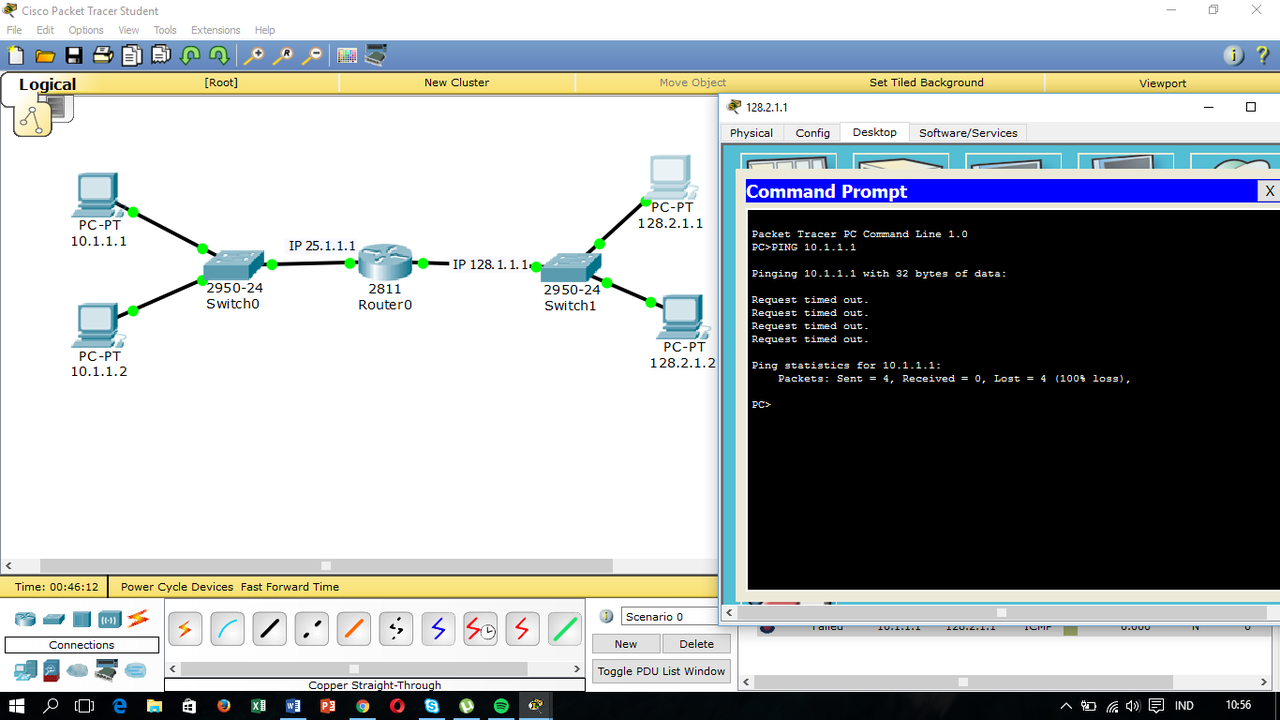Open the Tools menu
Viewport: 1280px width, 720px height.
pyautogui.click(x=165, y=30)
